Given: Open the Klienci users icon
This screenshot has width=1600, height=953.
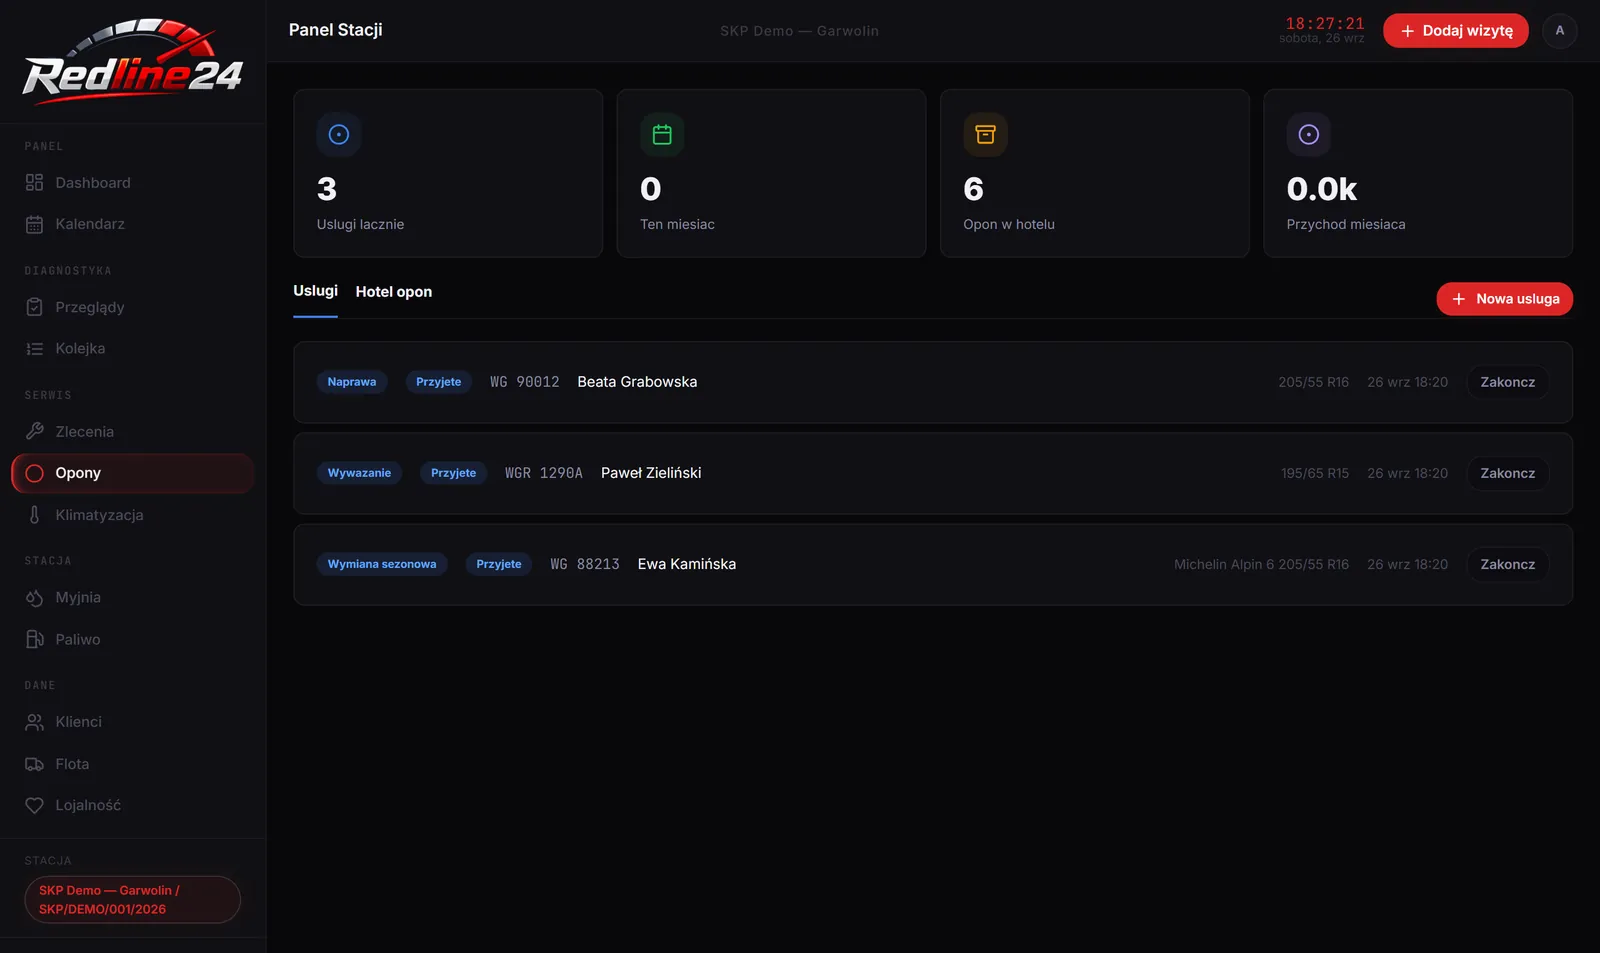Looking at the screenshot, I should (x=34, y=721).
